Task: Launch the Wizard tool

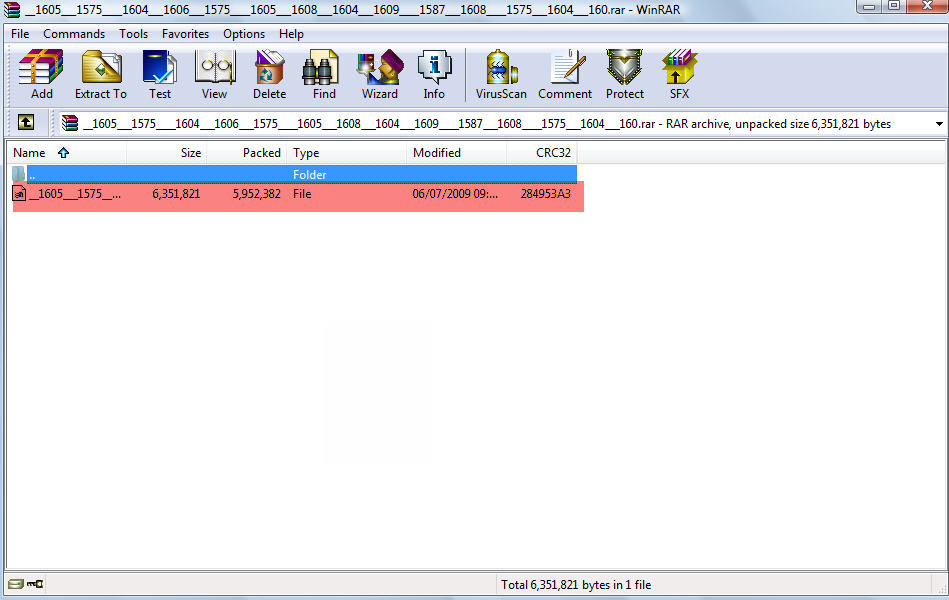Action: (379, 74)
